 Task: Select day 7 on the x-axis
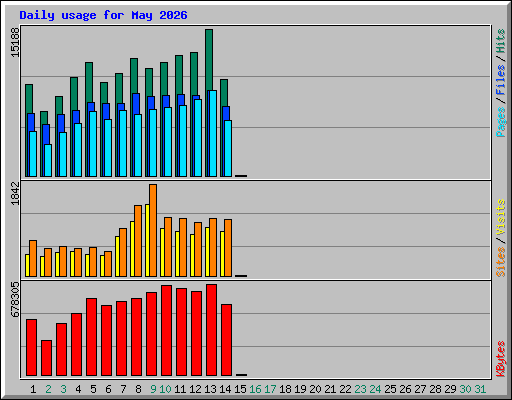(123, 389)
